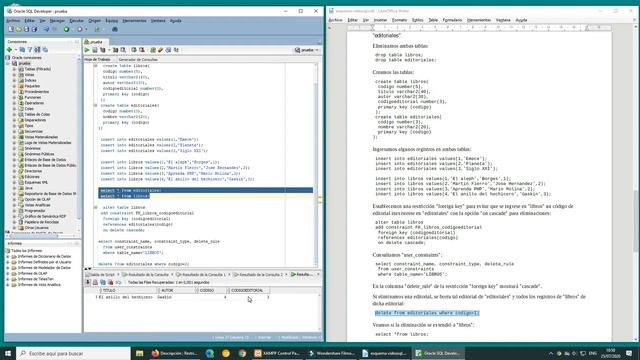Open Edge browser from the taskbar
Screen dimensions: 640x360
(x=210, y=353)
